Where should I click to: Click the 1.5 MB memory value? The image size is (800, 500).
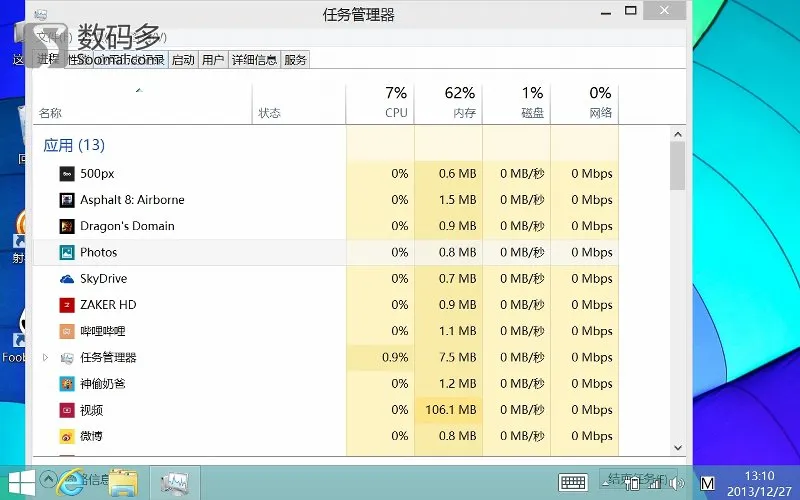click(457, 199)
